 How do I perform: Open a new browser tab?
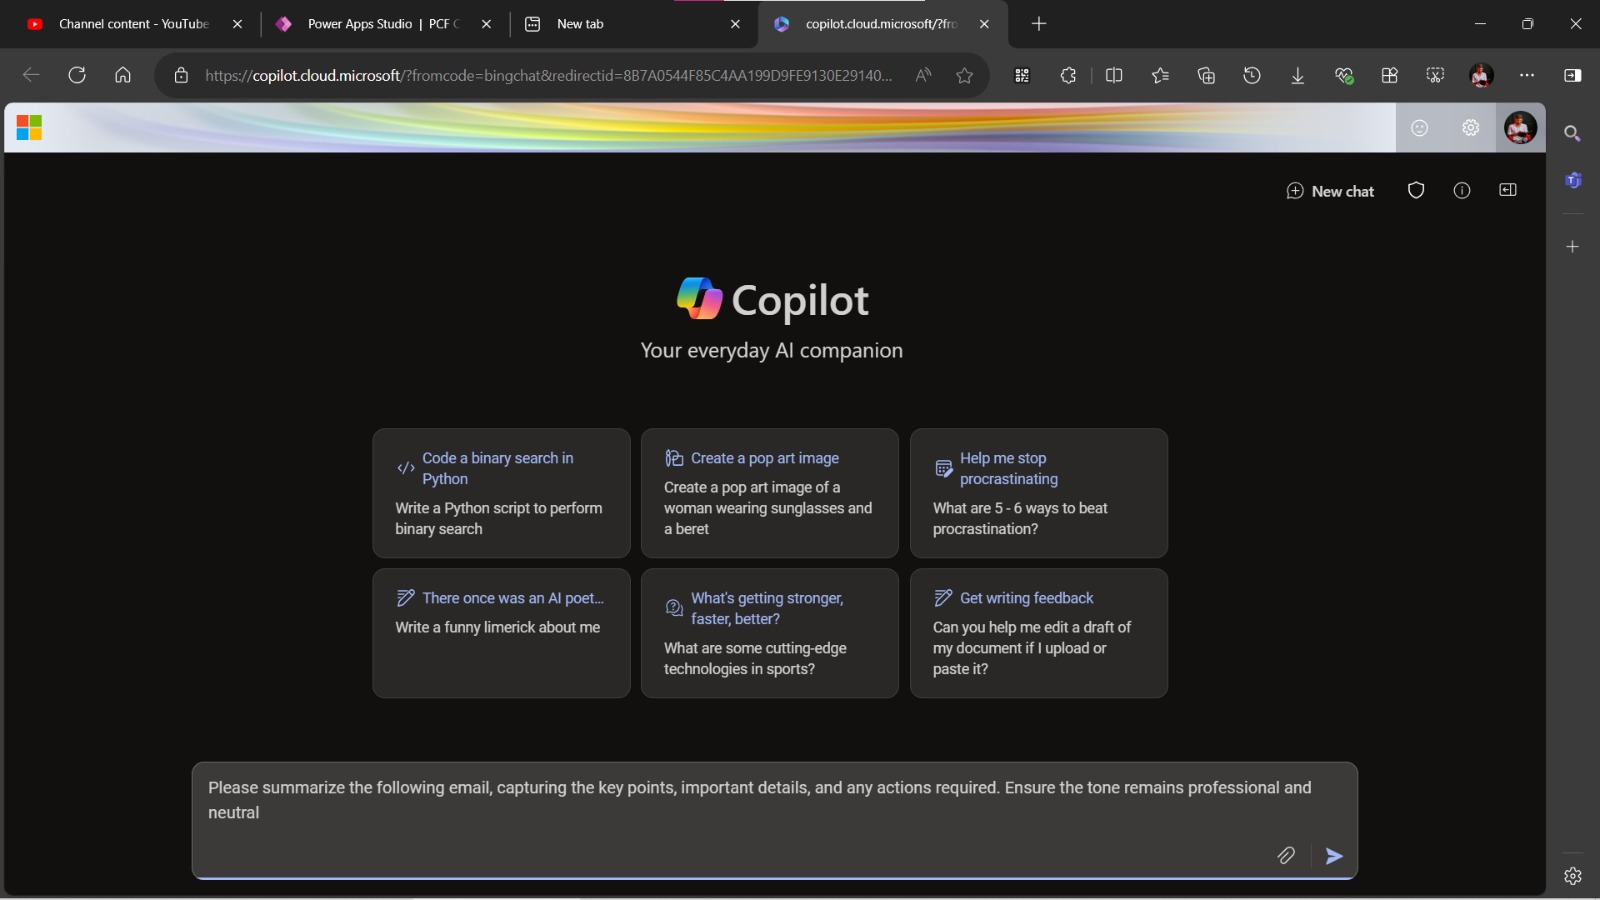pyautogui.click(x=1039, y=24)
